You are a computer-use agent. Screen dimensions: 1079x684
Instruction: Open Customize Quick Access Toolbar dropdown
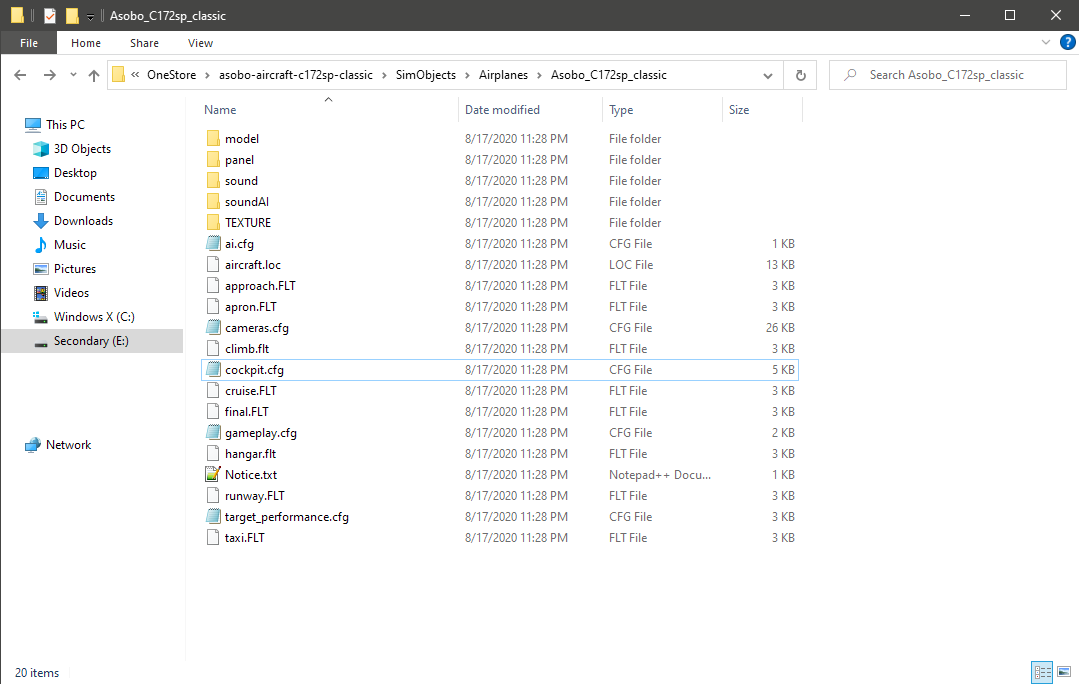pyautogui.click(x=90, y=16)
